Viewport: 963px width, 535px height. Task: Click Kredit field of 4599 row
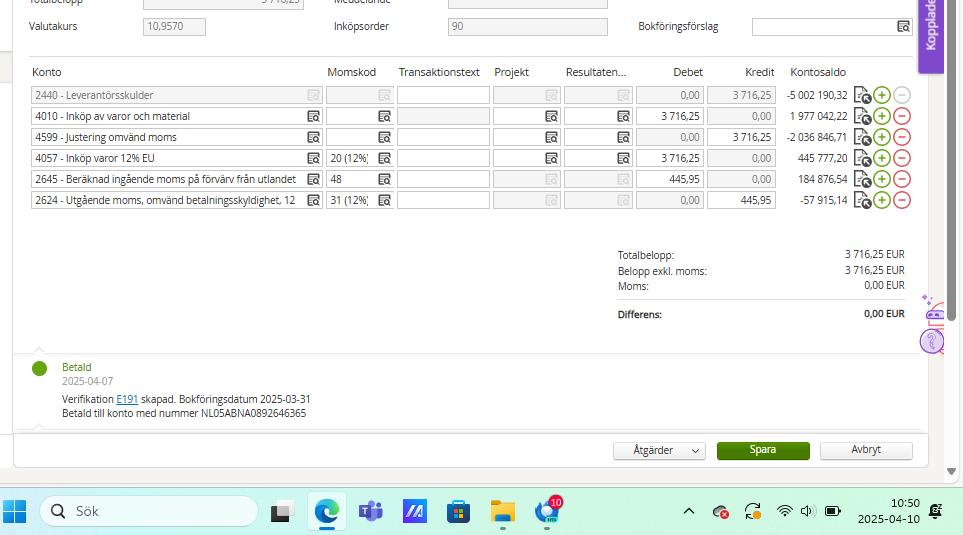[741, 137]
